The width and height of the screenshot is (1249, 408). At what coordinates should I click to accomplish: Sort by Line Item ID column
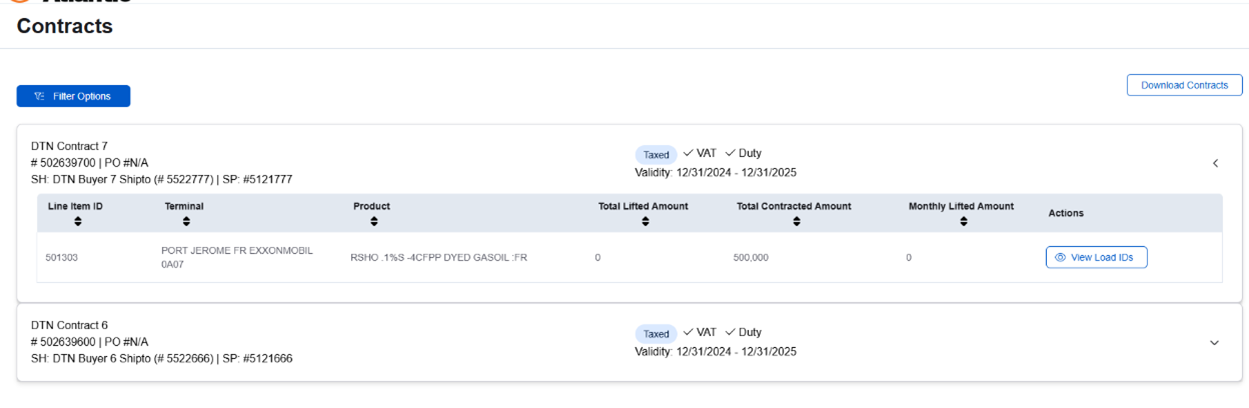(x=74, y=221)
